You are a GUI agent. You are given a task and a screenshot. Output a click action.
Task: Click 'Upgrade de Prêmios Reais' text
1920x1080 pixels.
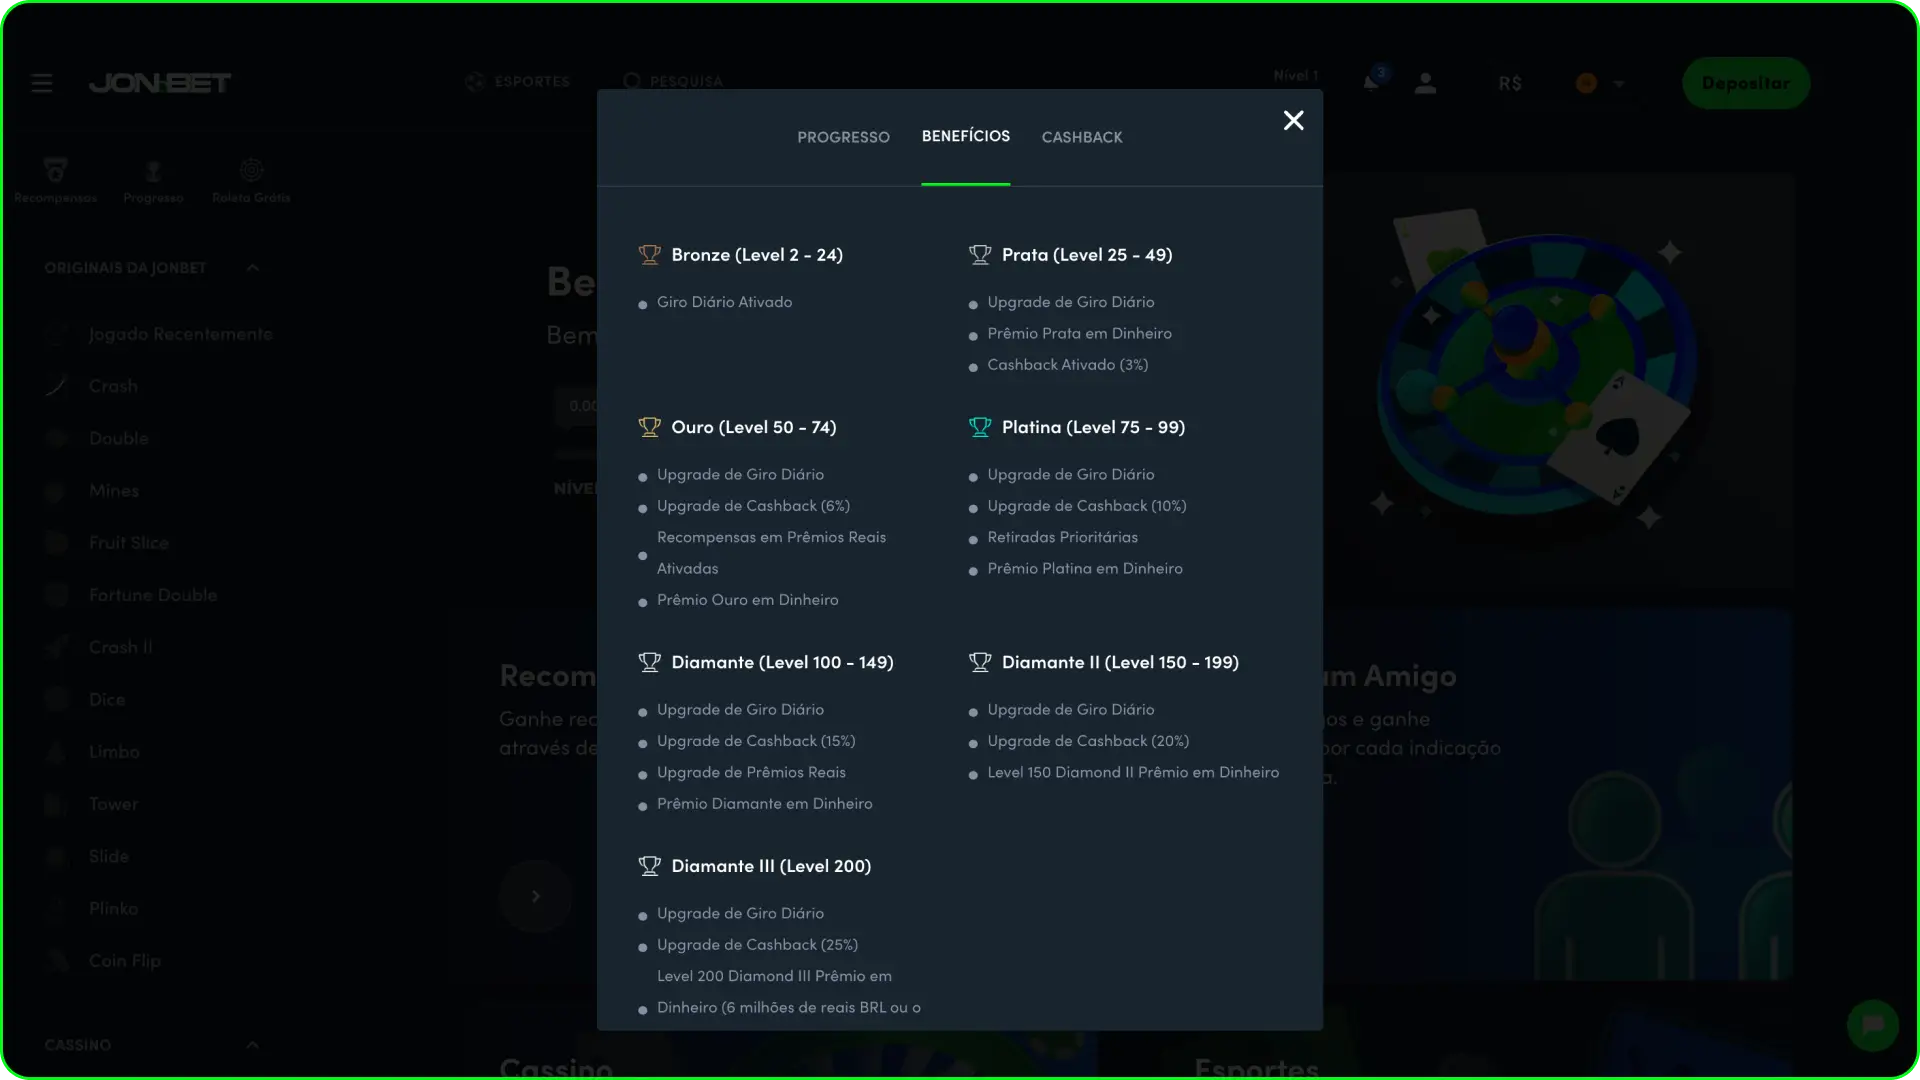[751, 772]
